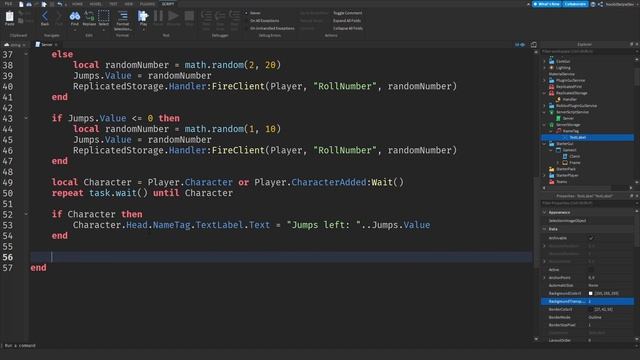Click Toggle Comment action
Screen dimensions: 640x360
(347, 13)
